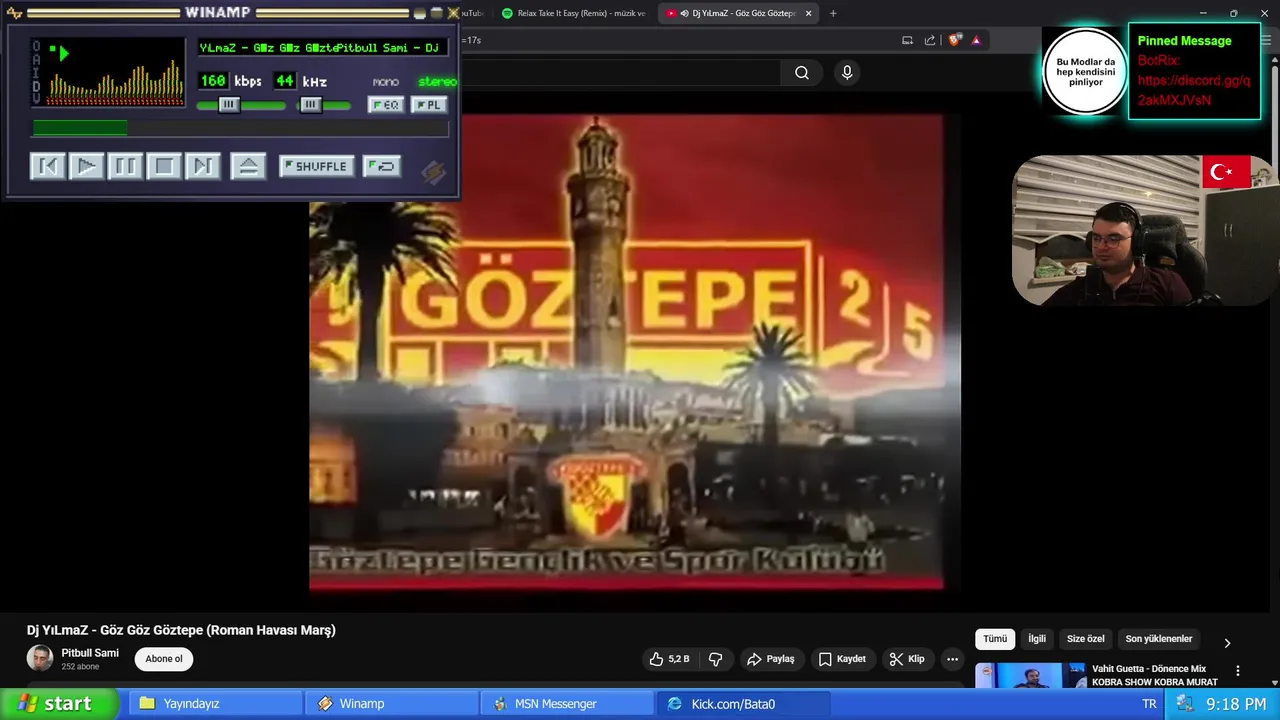Toggle Winamp SHUFFLE mode
Viewport: 1280px width, 720px height.
pos(317,166)
